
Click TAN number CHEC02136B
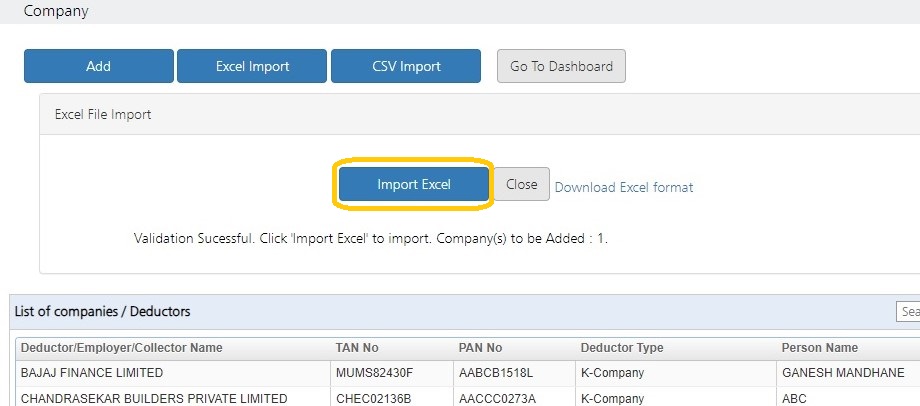pyautogui.click(x=373, y=399)
